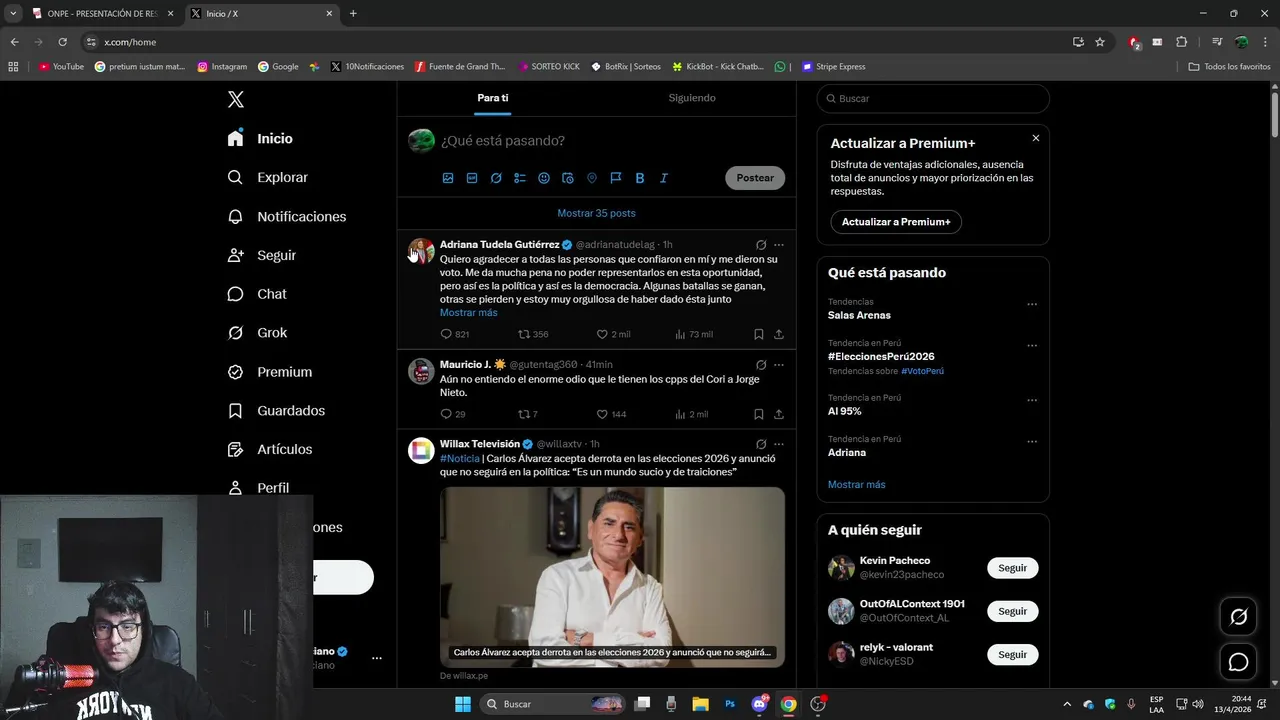The image size is (1280, 720).
Task: Switch to the Siguiendo tab
Action: pos(692,98)
